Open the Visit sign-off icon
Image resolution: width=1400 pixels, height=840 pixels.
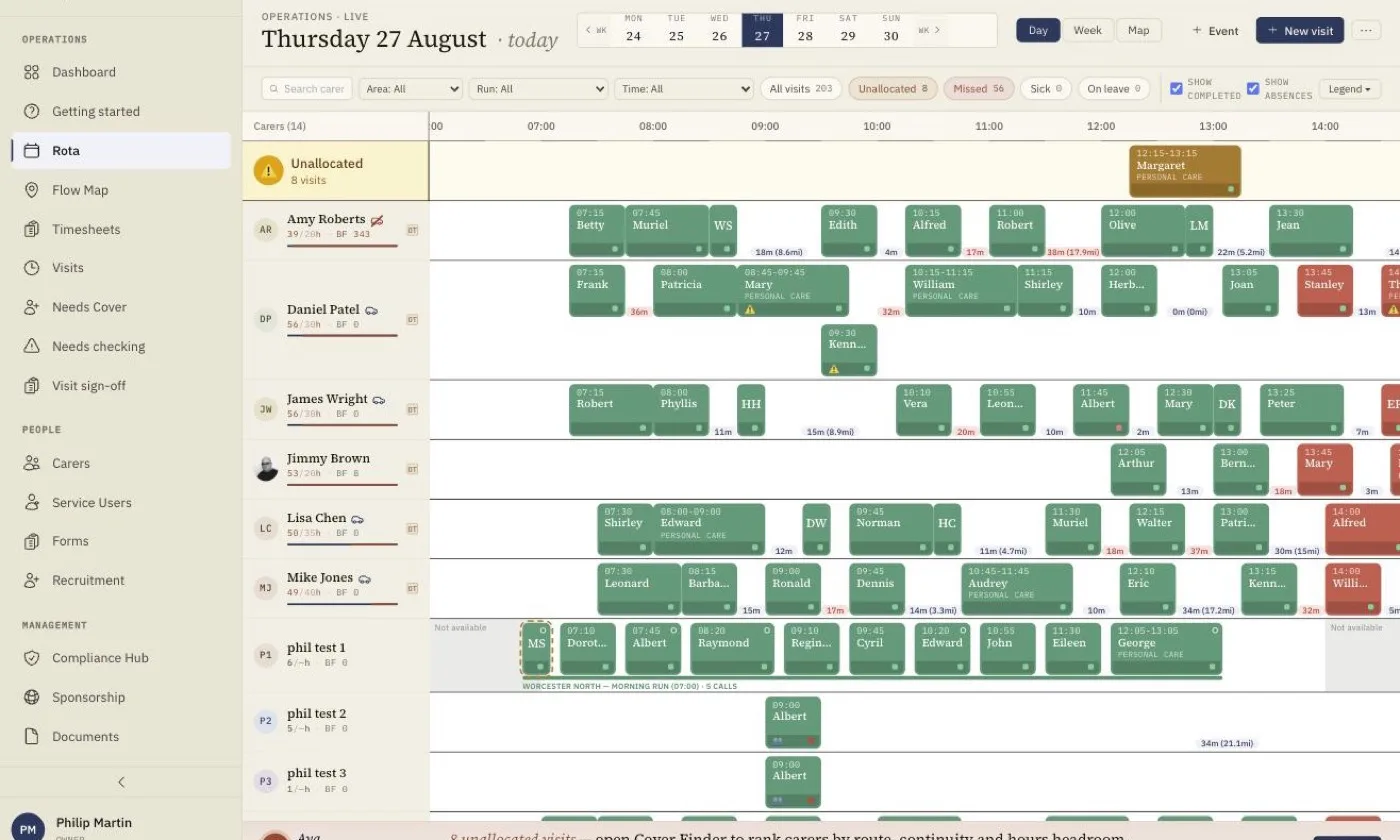(x=32, y=386)
